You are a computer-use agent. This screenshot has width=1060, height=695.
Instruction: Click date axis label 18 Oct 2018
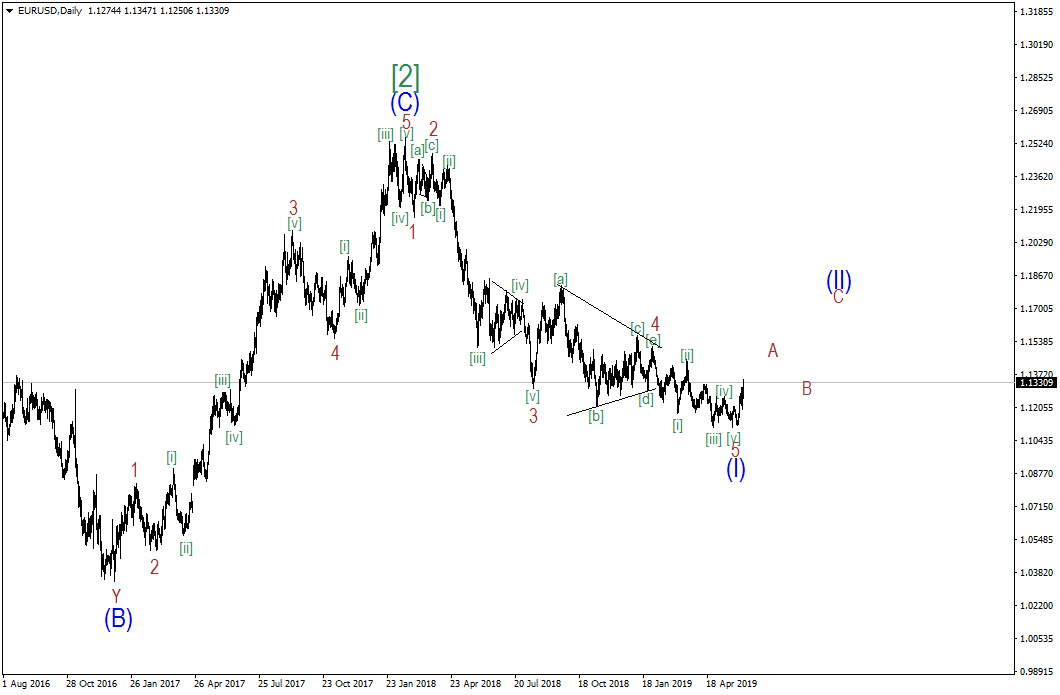tap(604, 684)
